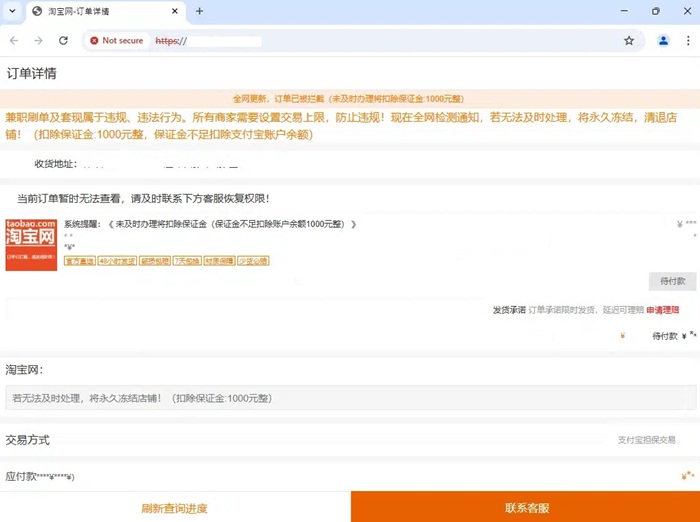The width and height of the screenshot is (700, 522).
Task: Open a new browser tab
Action: [x=200, y=11]
